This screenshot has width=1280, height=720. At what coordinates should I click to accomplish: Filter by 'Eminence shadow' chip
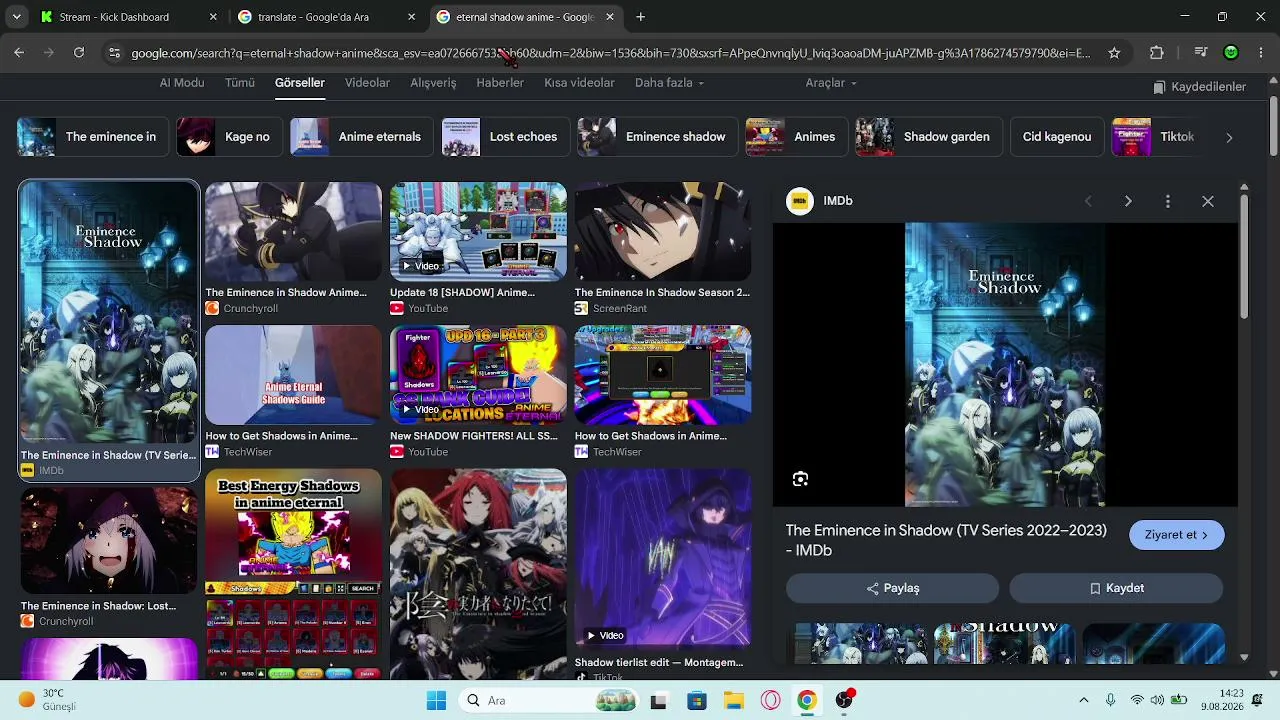coord(657,137)
